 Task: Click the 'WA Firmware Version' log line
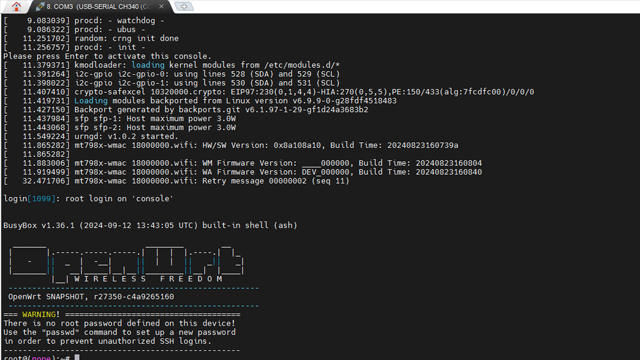point(242,172)
